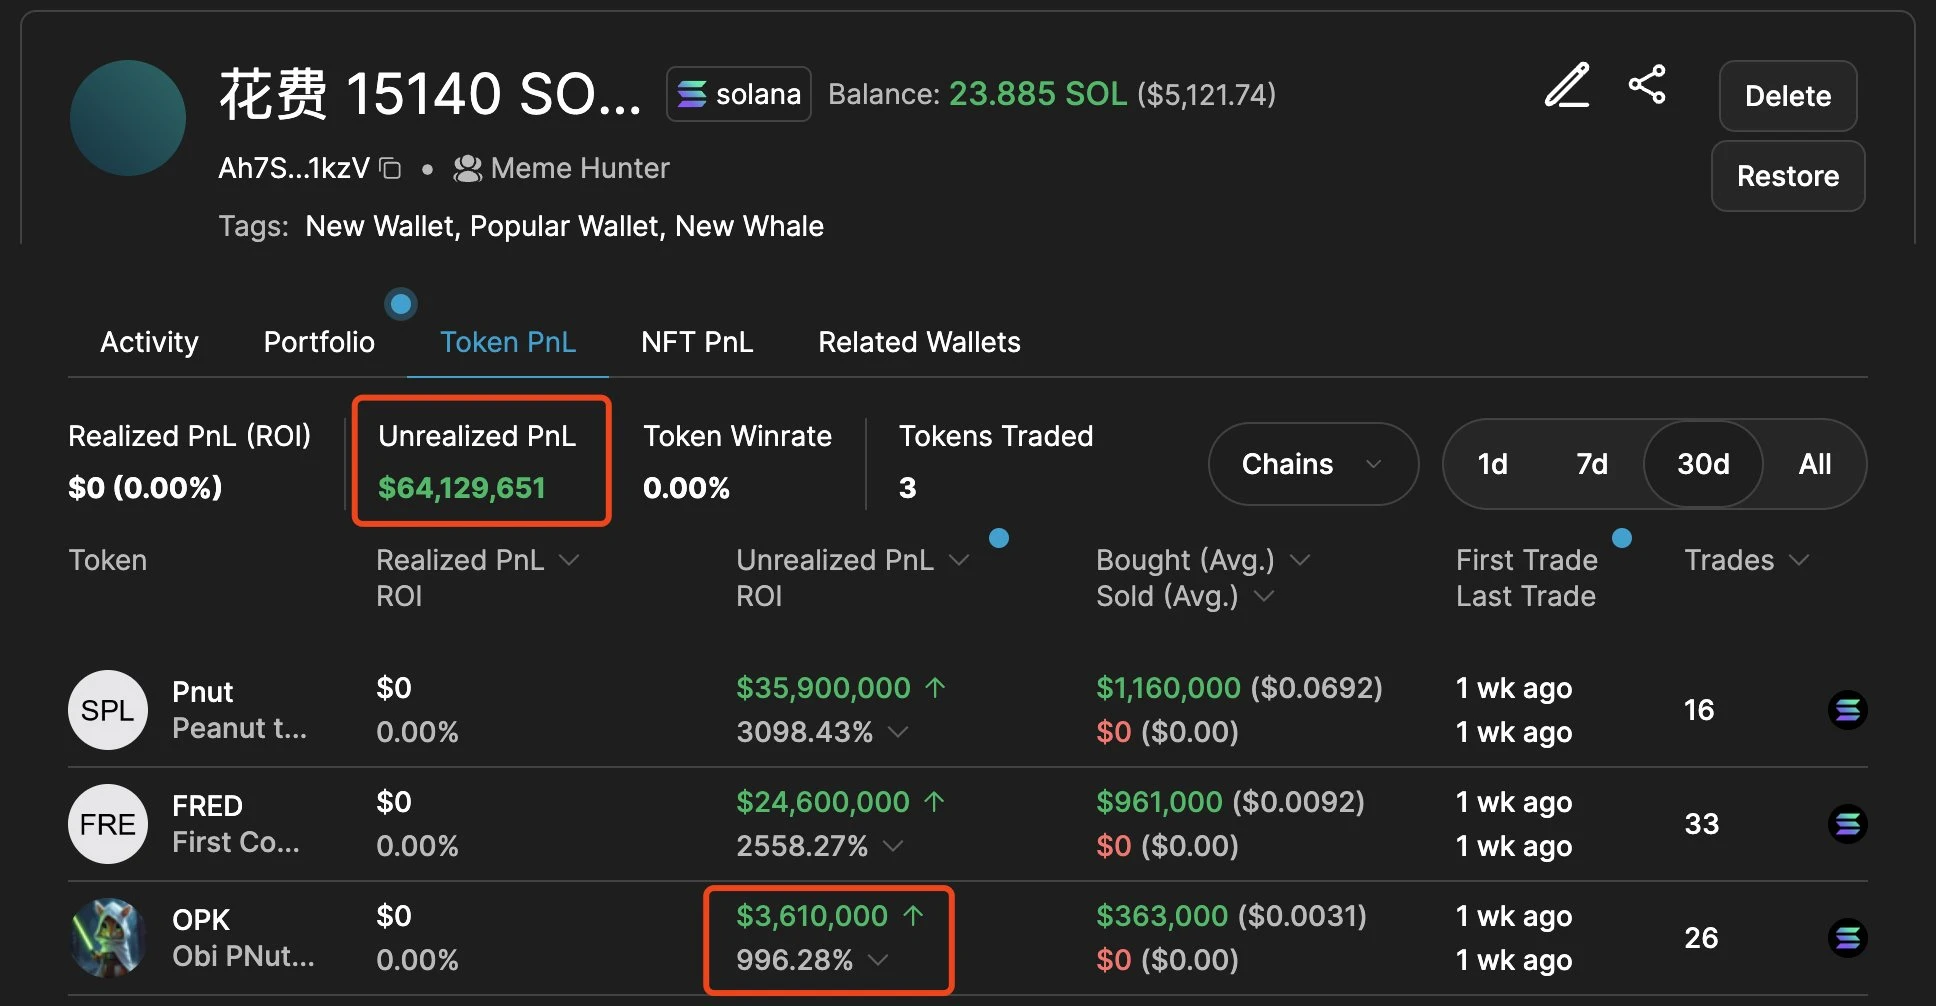This screenshot has width=1936, height=1006.
Task: Click the OPK token avatar image
Action: (x=108, y=938)
